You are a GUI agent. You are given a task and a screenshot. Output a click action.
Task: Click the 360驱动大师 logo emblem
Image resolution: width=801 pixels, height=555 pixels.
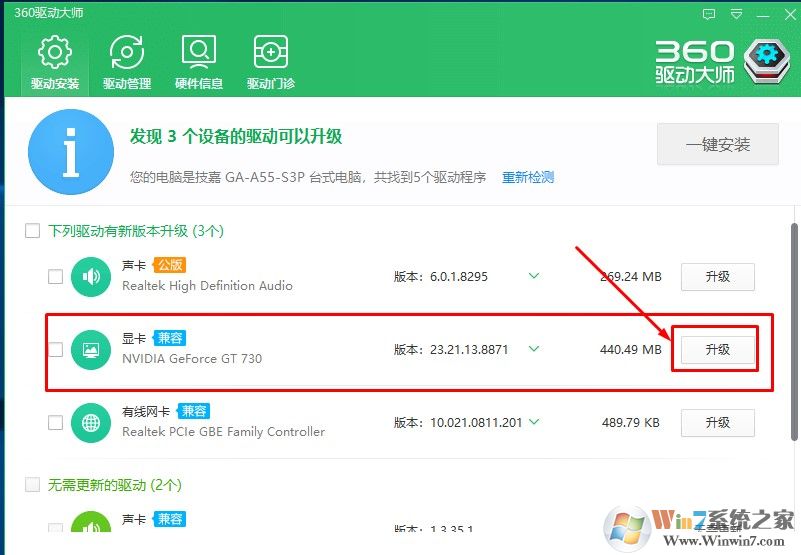[767, 61]
